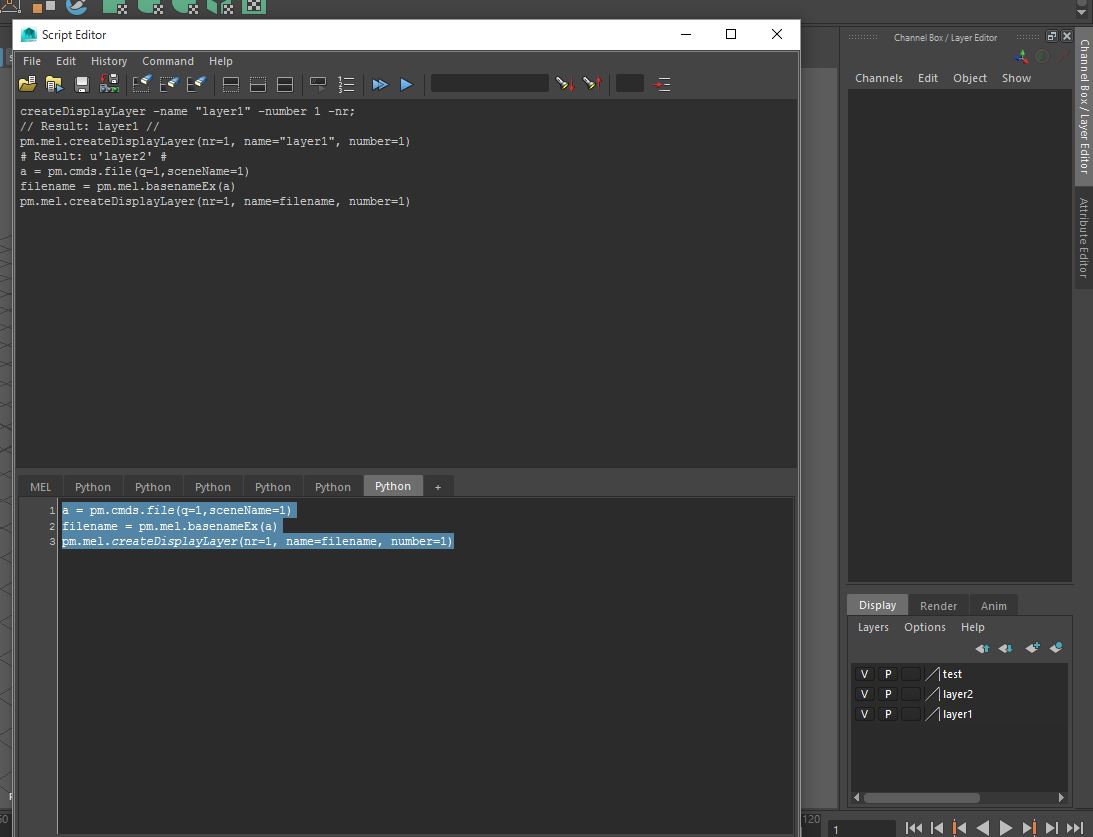Screen dimensions: 1093x837
Task: Open the Layer Editor Help menu
Action: tap(972, 627)
